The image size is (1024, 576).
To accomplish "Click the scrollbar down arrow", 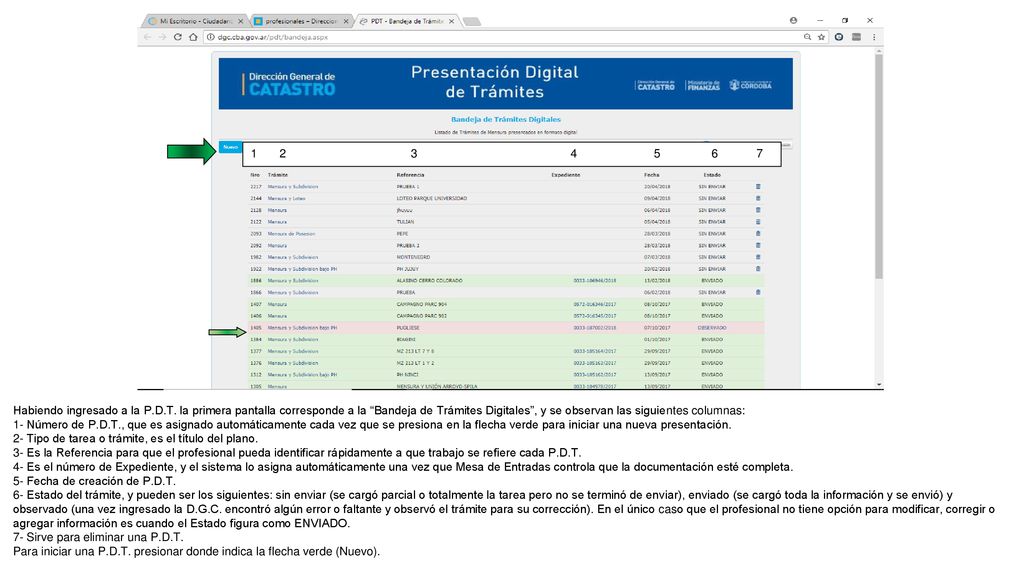I will (x=879, y=385).
